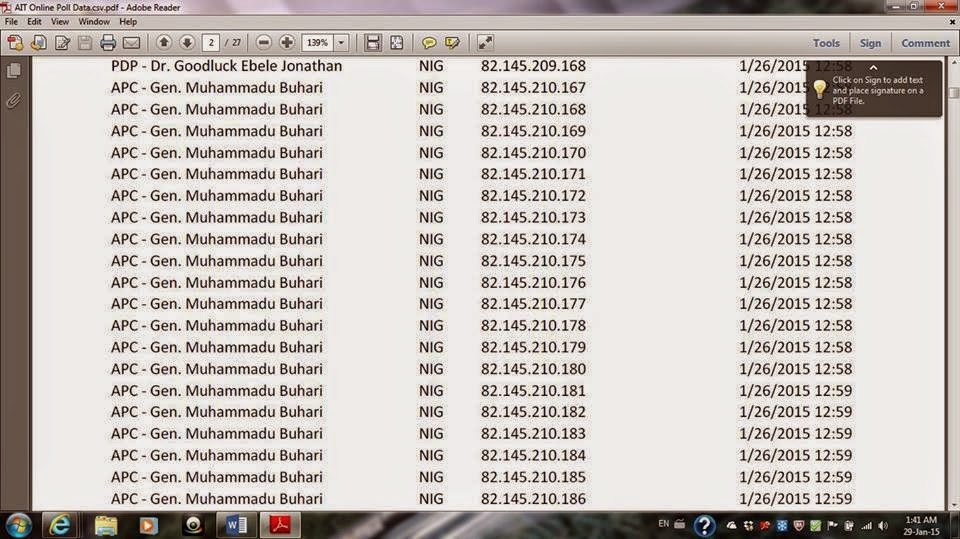This screenshot has width=960, height=539.
Task: Collapse the Sign tip popup with caret
Action: [x=874, y=67]
